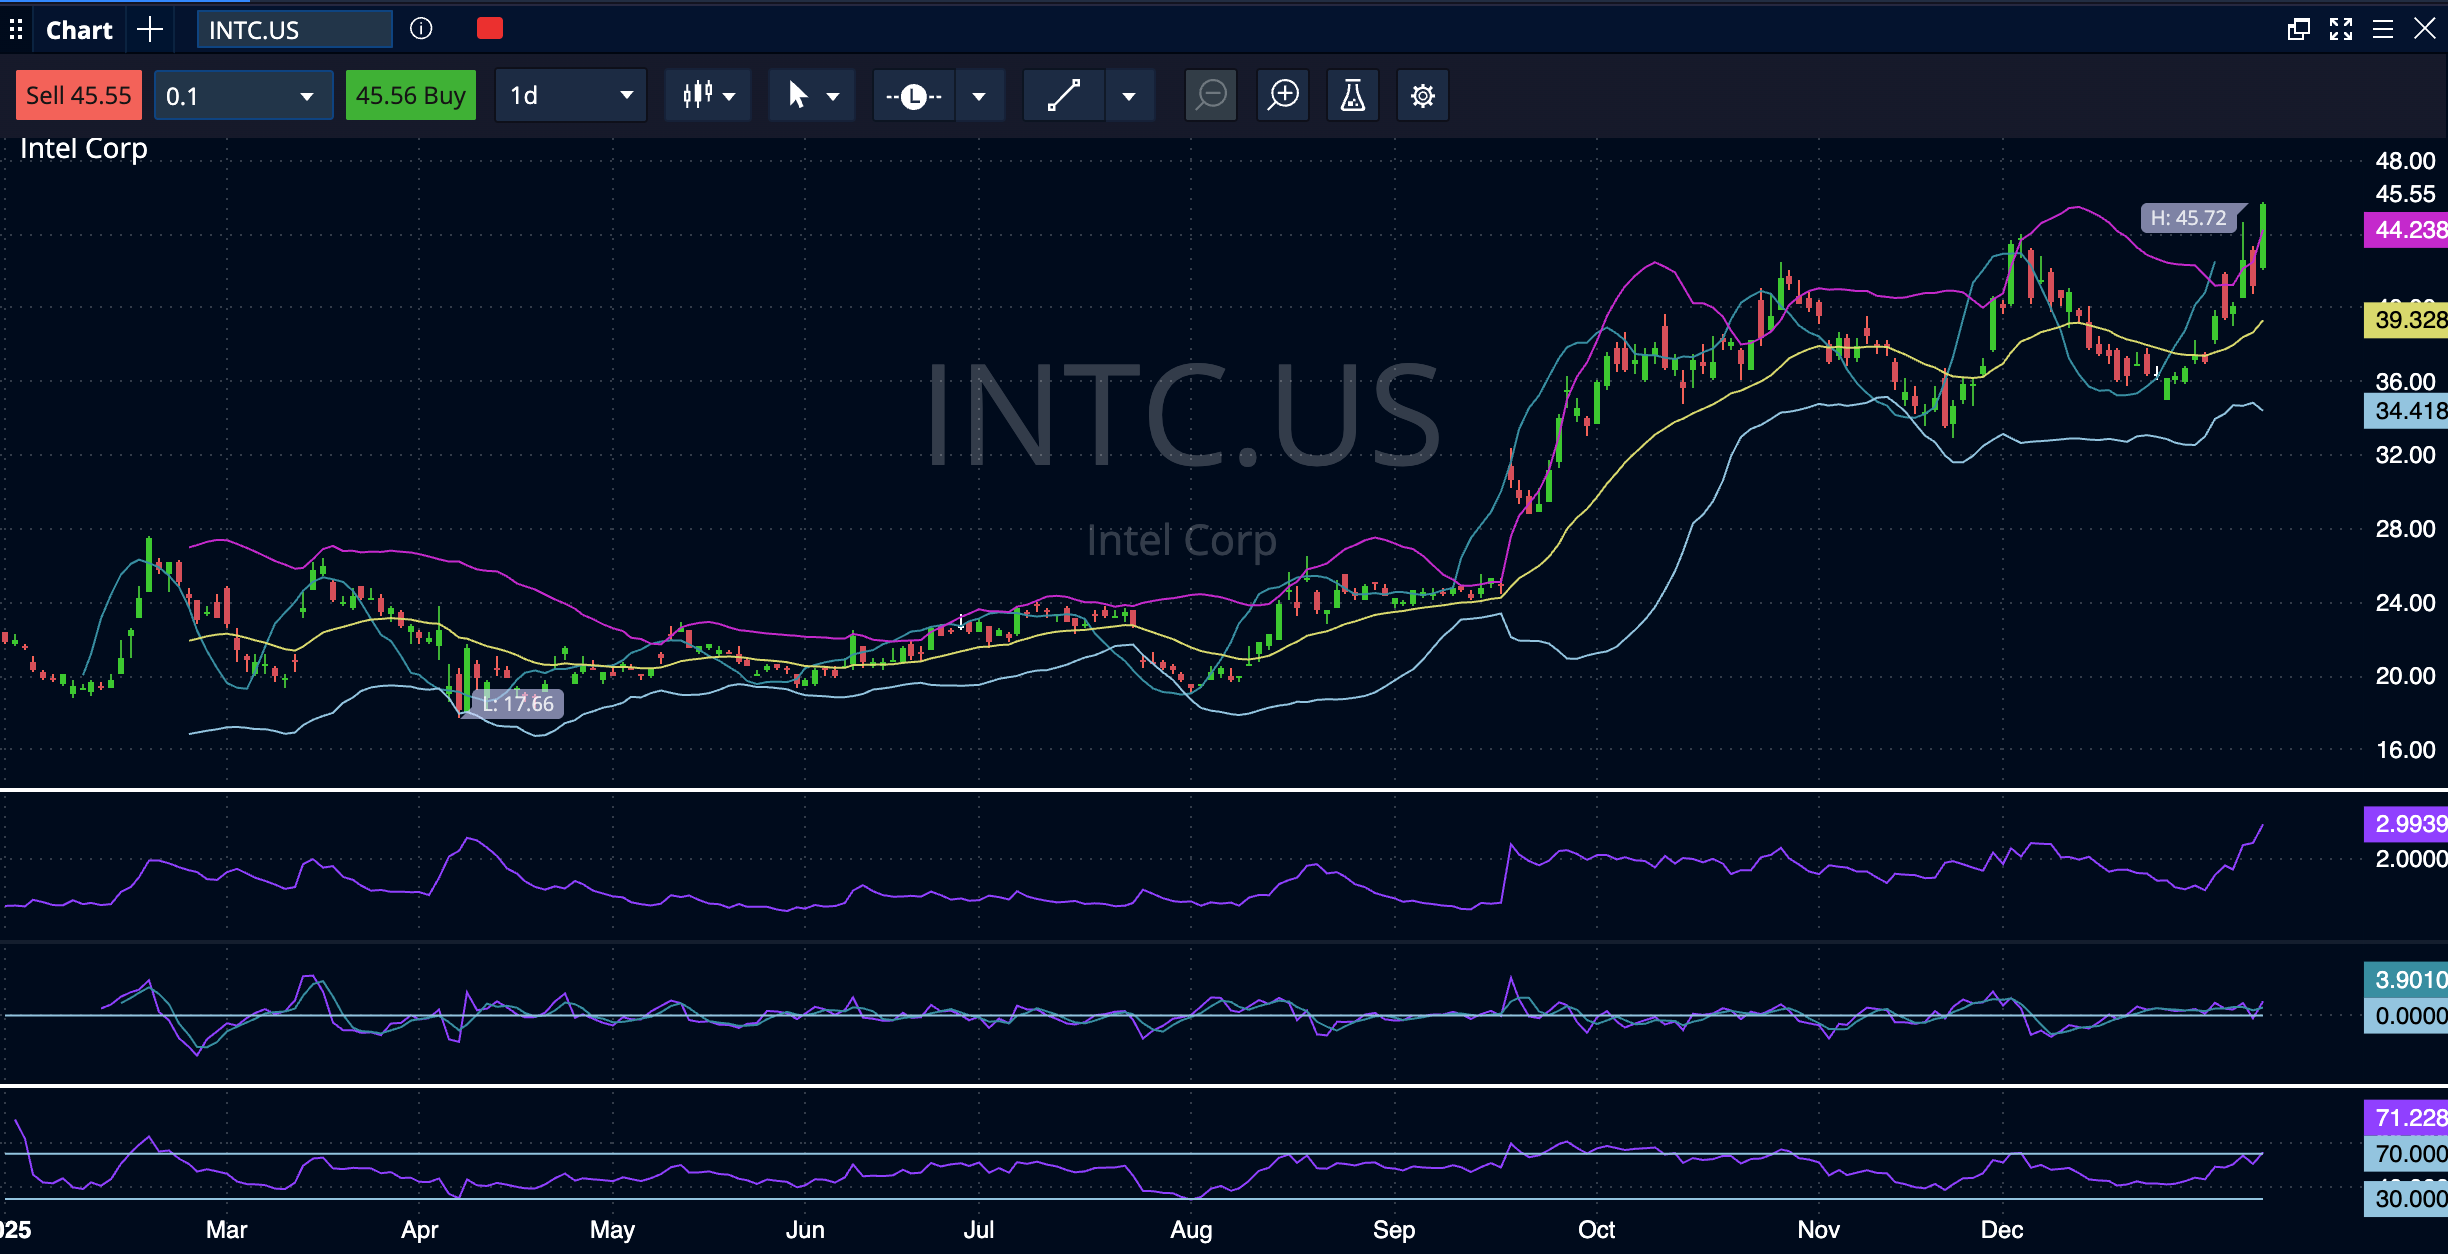2448x1254 pixels.
Task: Click the Sell 45.55 button
Action: [x=78, y=96]
